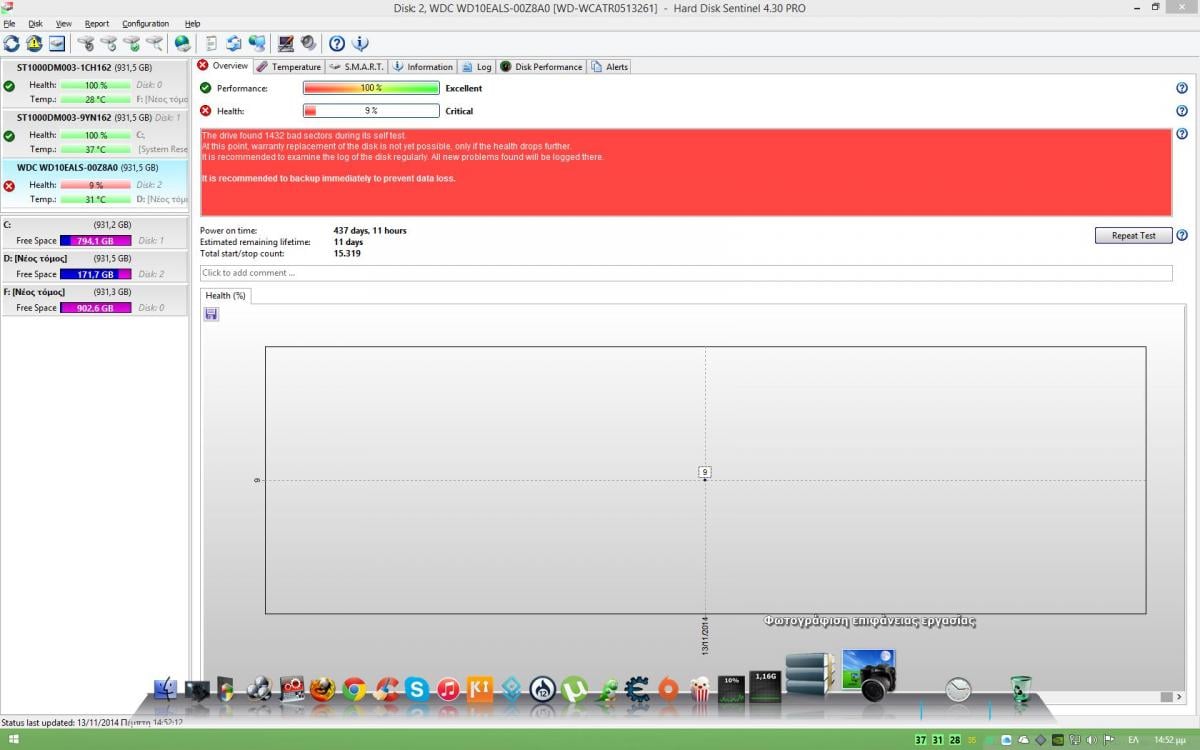Open the Popcorn Time icon in dock

click(700, 688)
